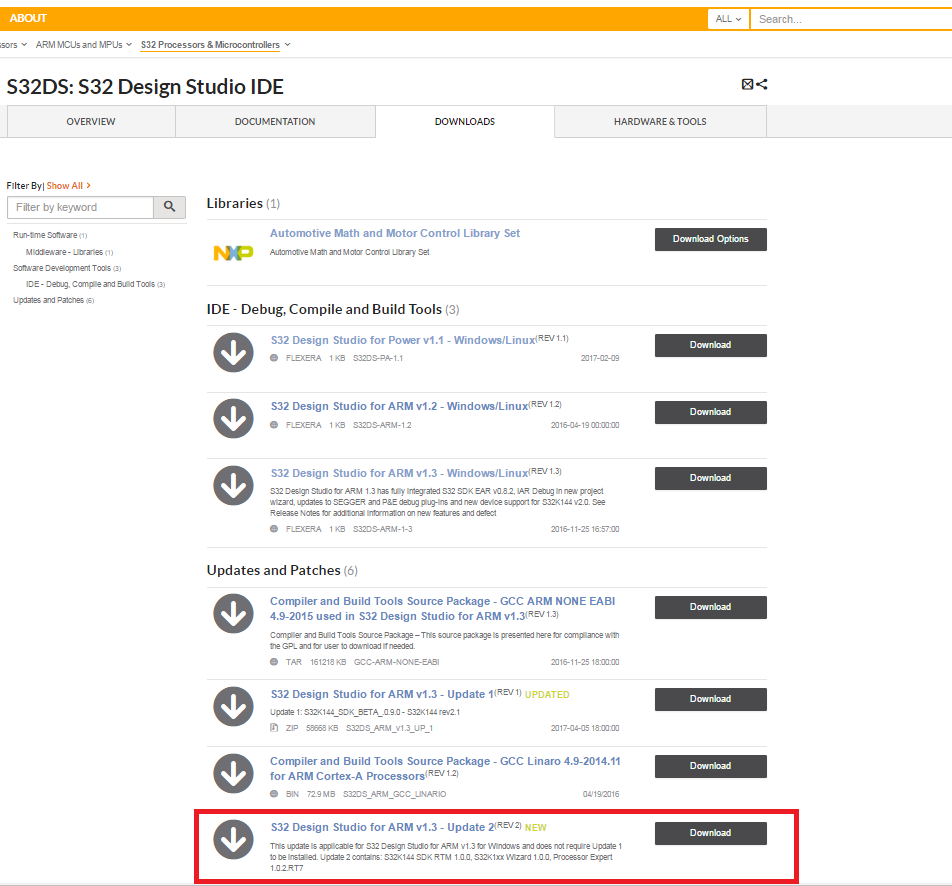Click Download button for ARM v1.2
Screen dimensions: 952x886
click(710, 412)
